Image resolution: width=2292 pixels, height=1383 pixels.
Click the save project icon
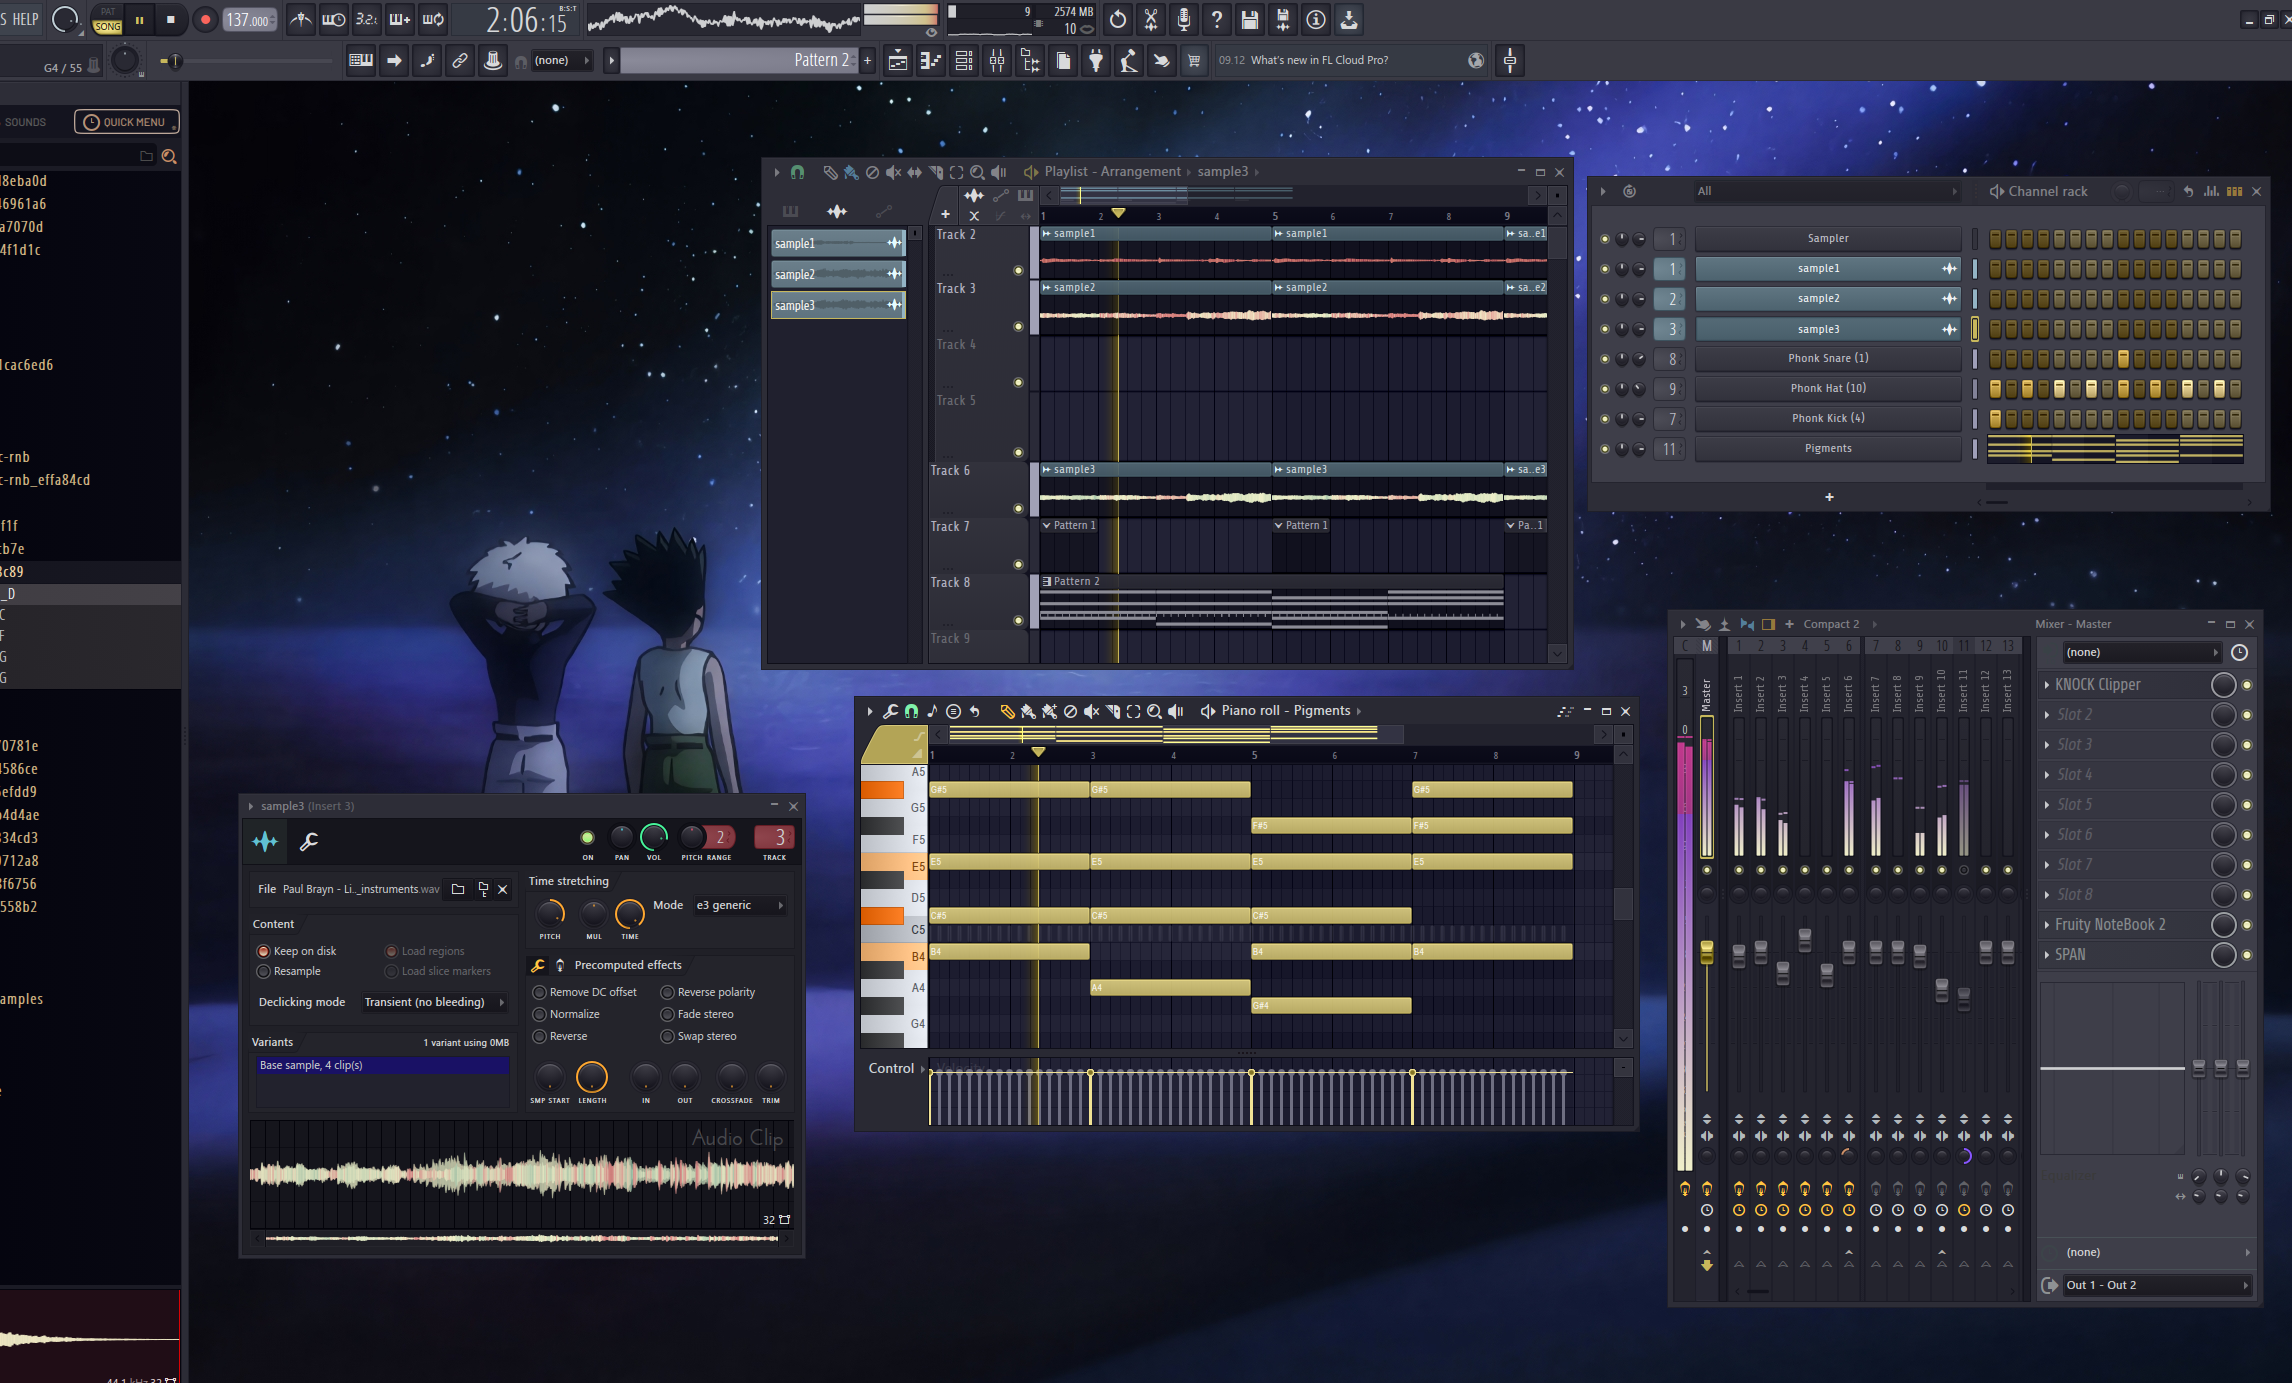point(1249,20)
